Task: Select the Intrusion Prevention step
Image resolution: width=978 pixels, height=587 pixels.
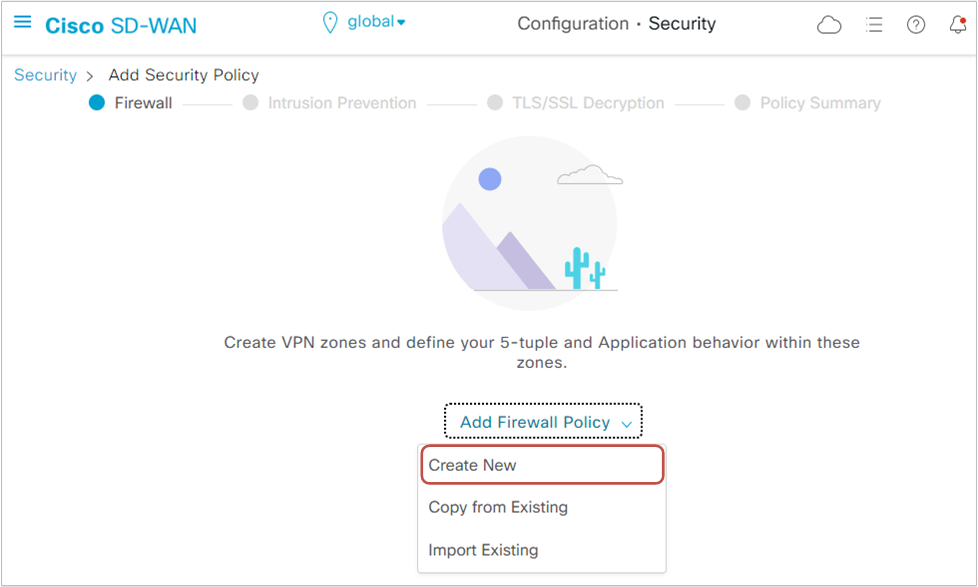Action: [330, 103]
